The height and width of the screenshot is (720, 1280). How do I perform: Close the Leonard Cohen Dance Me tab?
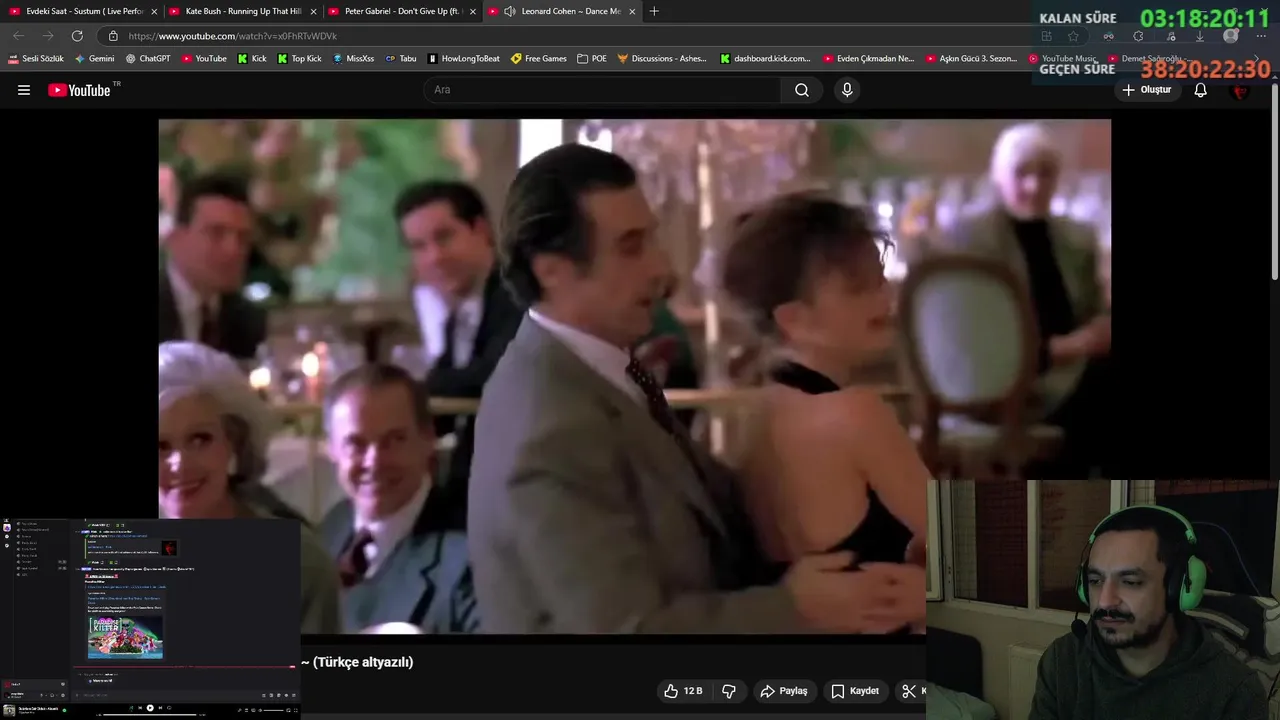tap(632, 11)
